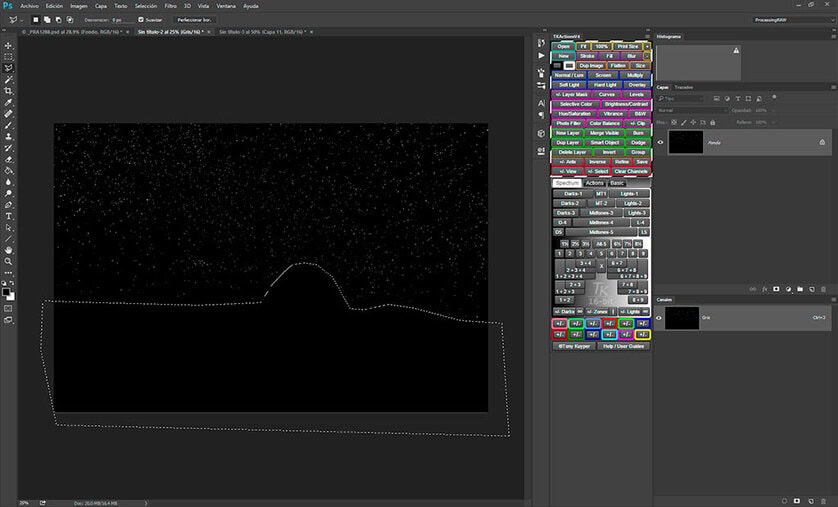Open the layer blend mode dropdown
The width and height of the screenshot is (838, 507).
(692, 111)
